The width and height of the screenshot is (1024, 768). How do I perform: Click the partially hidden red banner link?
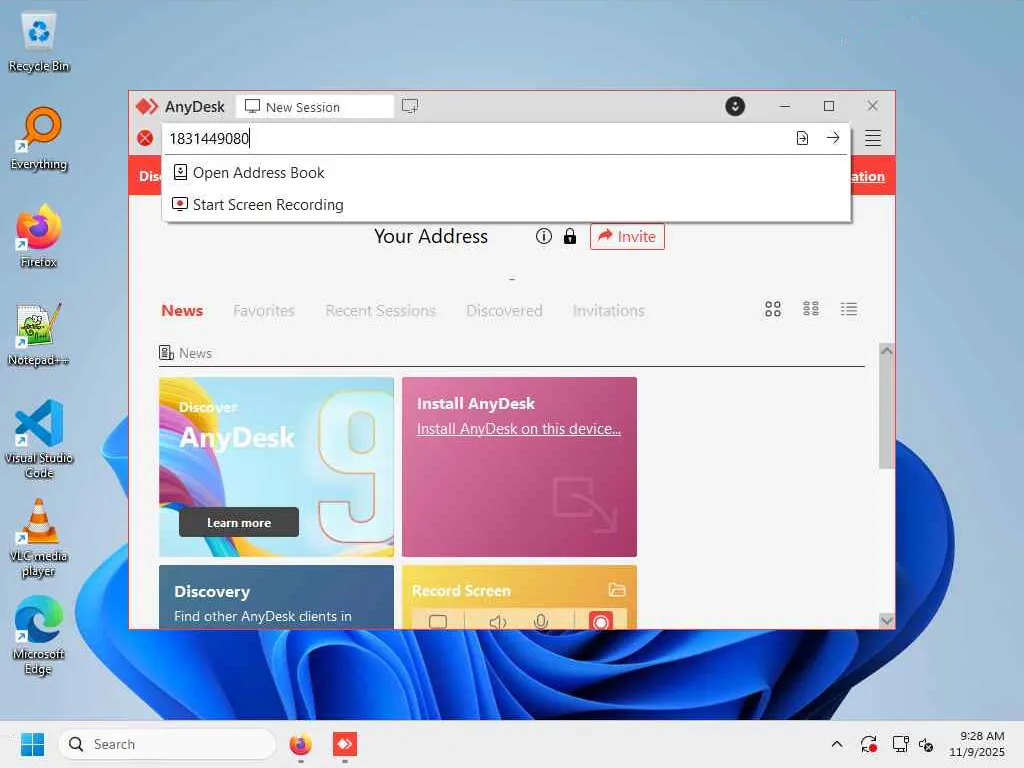[868, 176]
